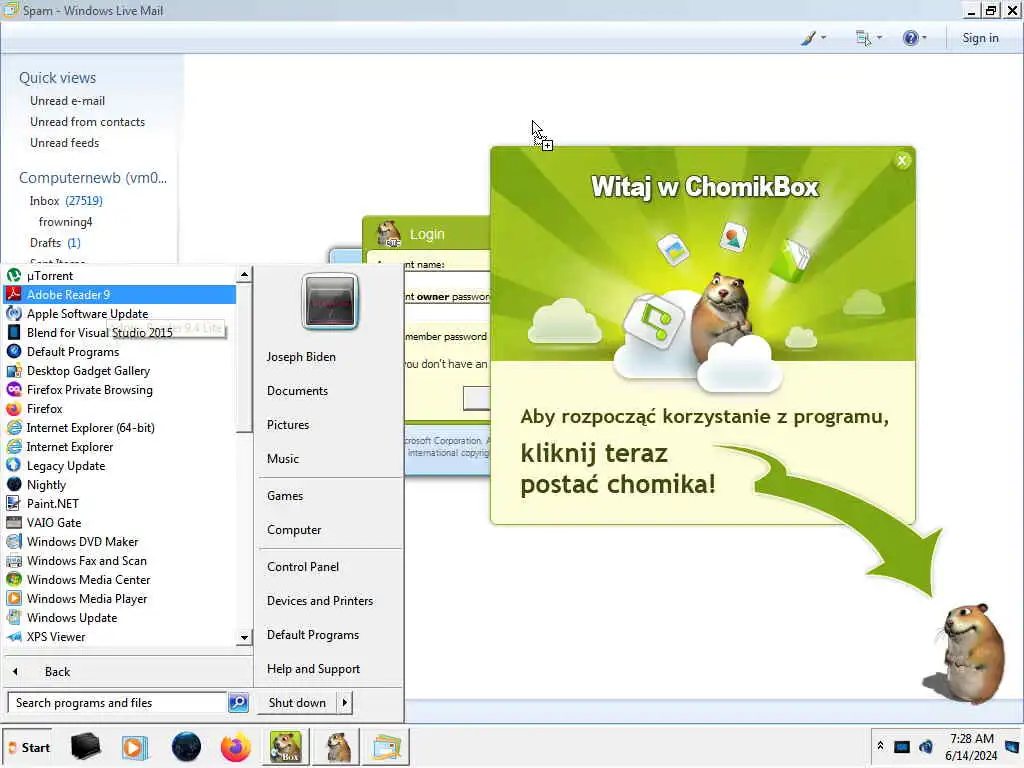Switch to ChomikBox taskbar button
This screenshot has width=1024, height=768.
[286, 747]
